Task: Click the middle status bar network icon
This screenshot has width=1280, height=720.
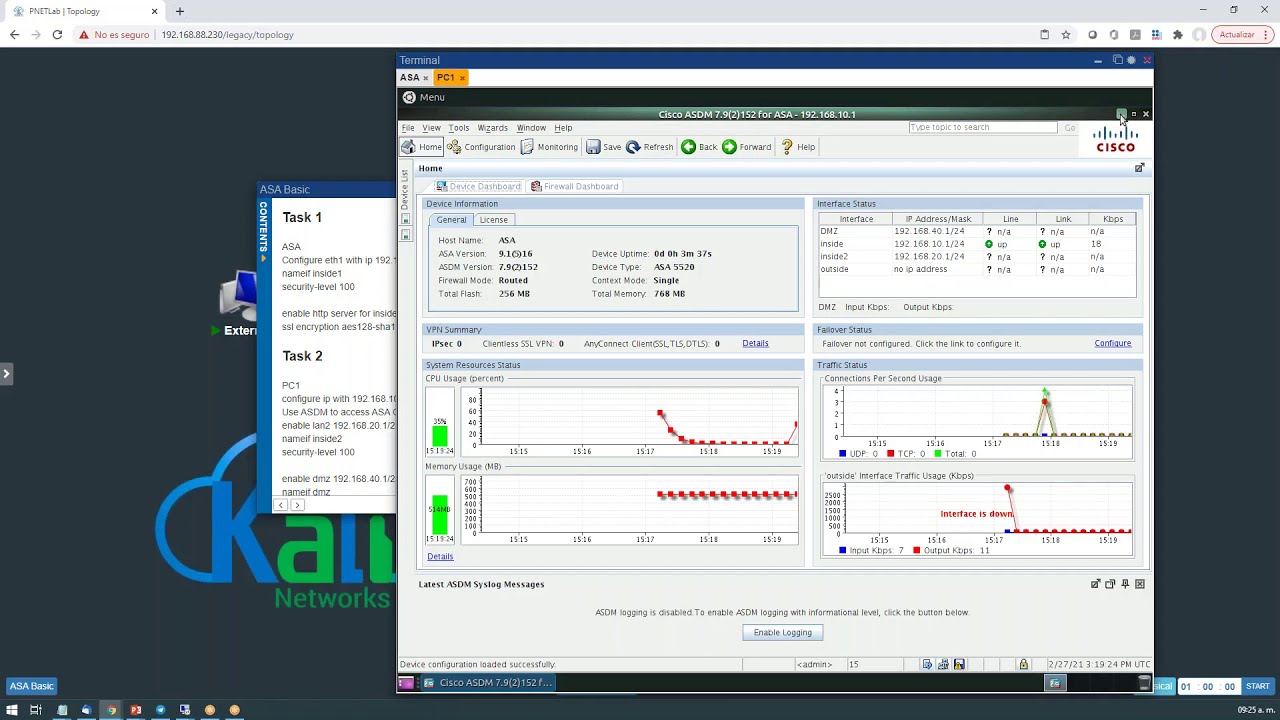Action: click(943, 664)
